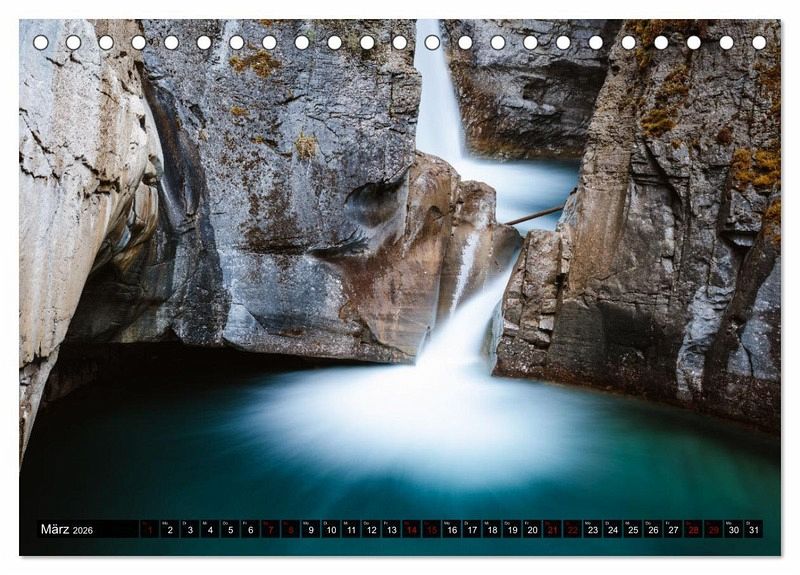Select date 2 in the calendar strip
The height and width of the screenshot is (575, 800).
pos(170,529)
